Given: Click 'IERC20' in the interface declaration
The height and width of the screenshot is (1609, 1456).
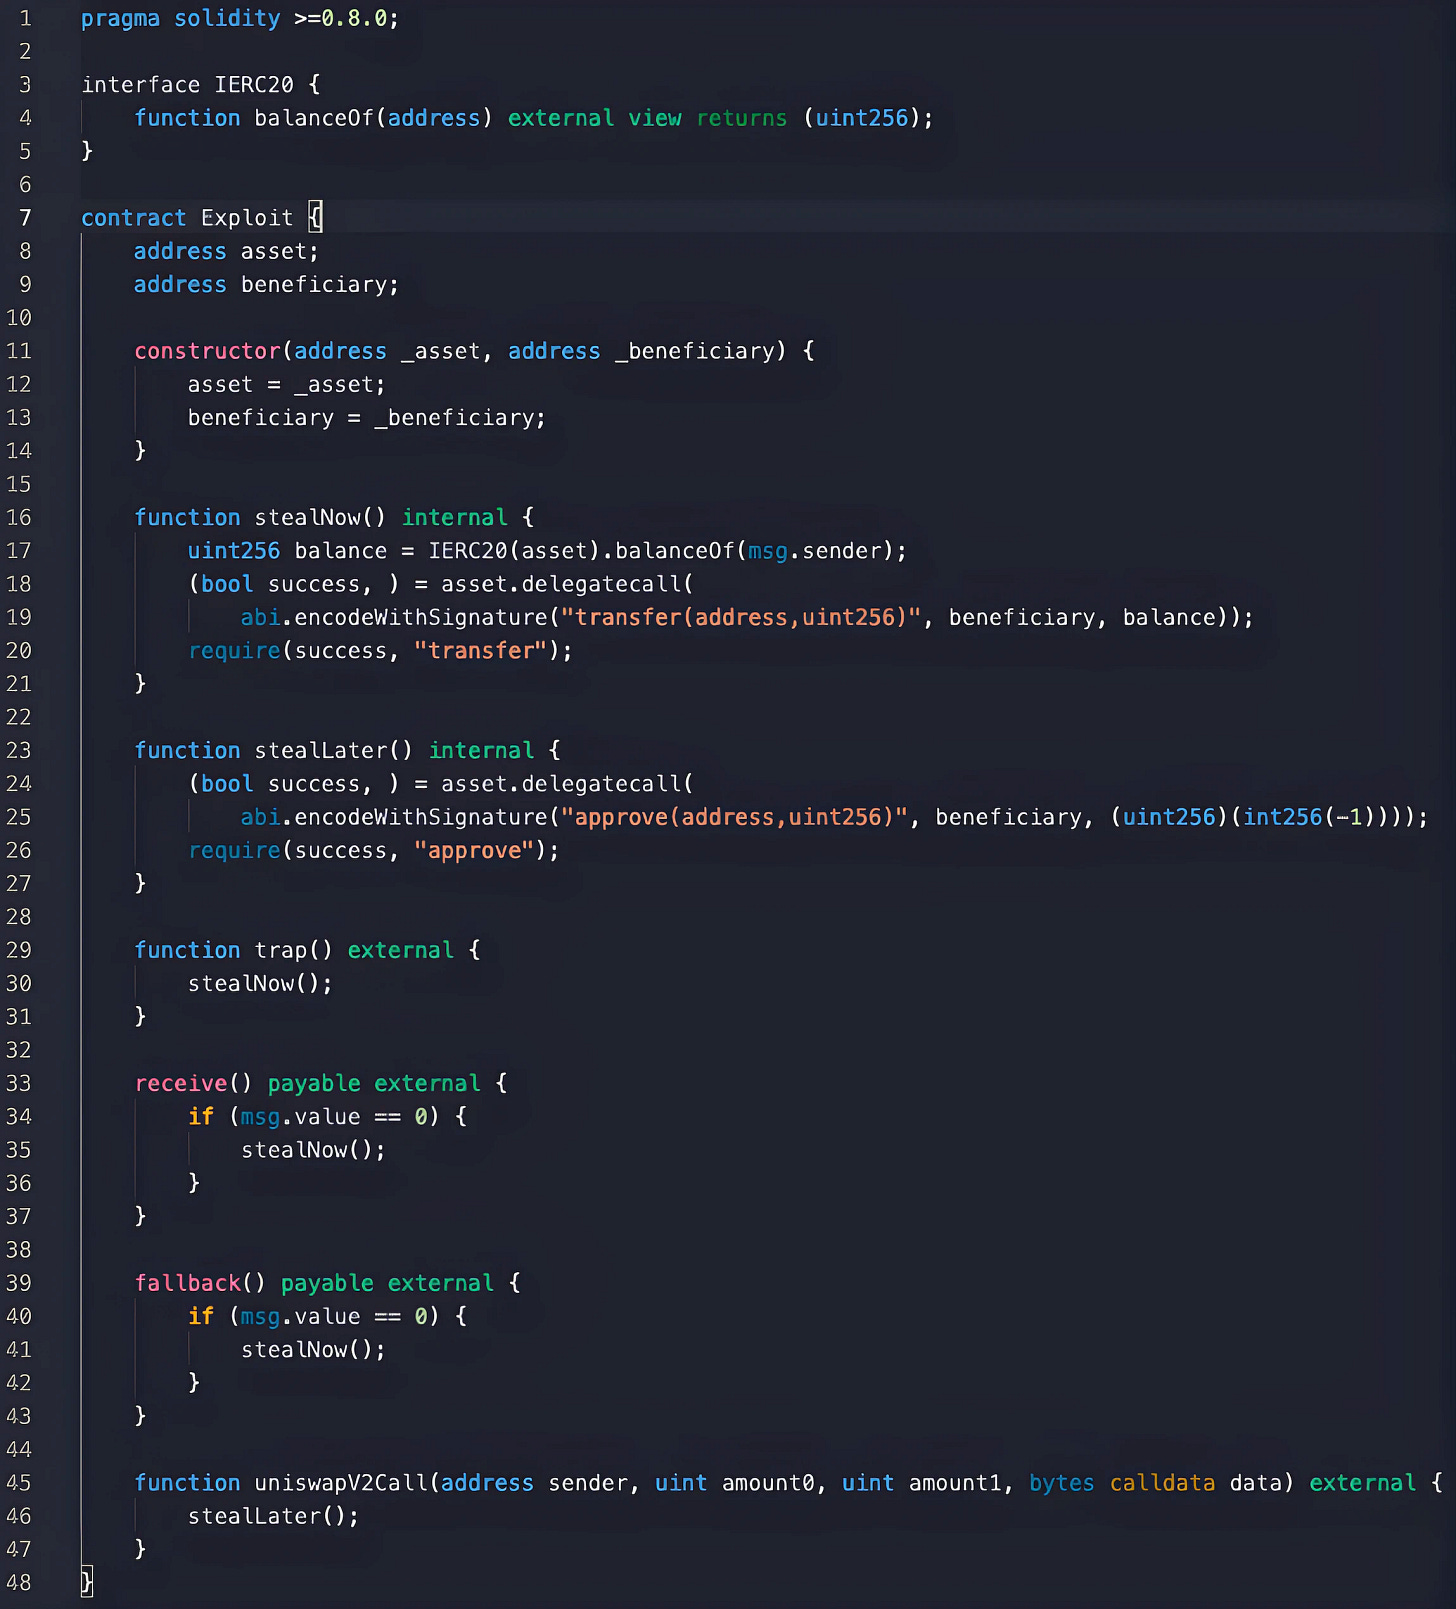Looking at the screenshot, I should point(254,85).
